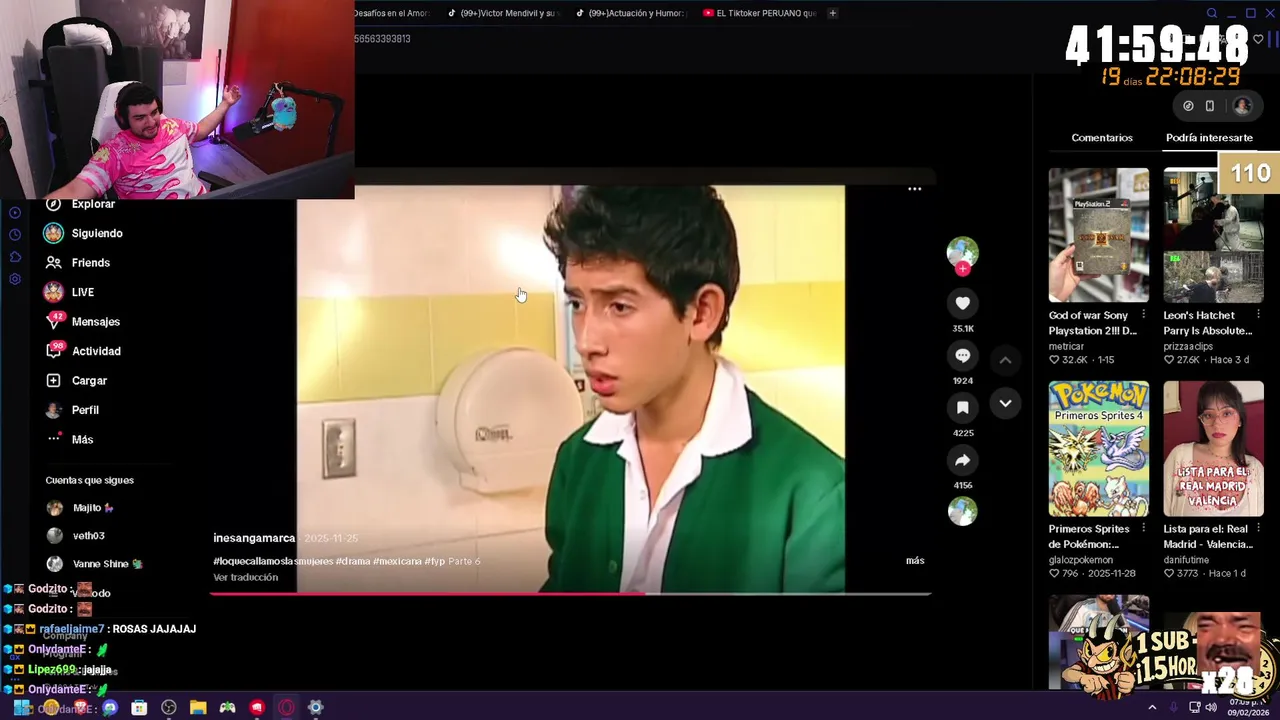Open the Opera sidebar history clock icon
Viewport: 1280px width, 720px height.
(x=15, y=234)
